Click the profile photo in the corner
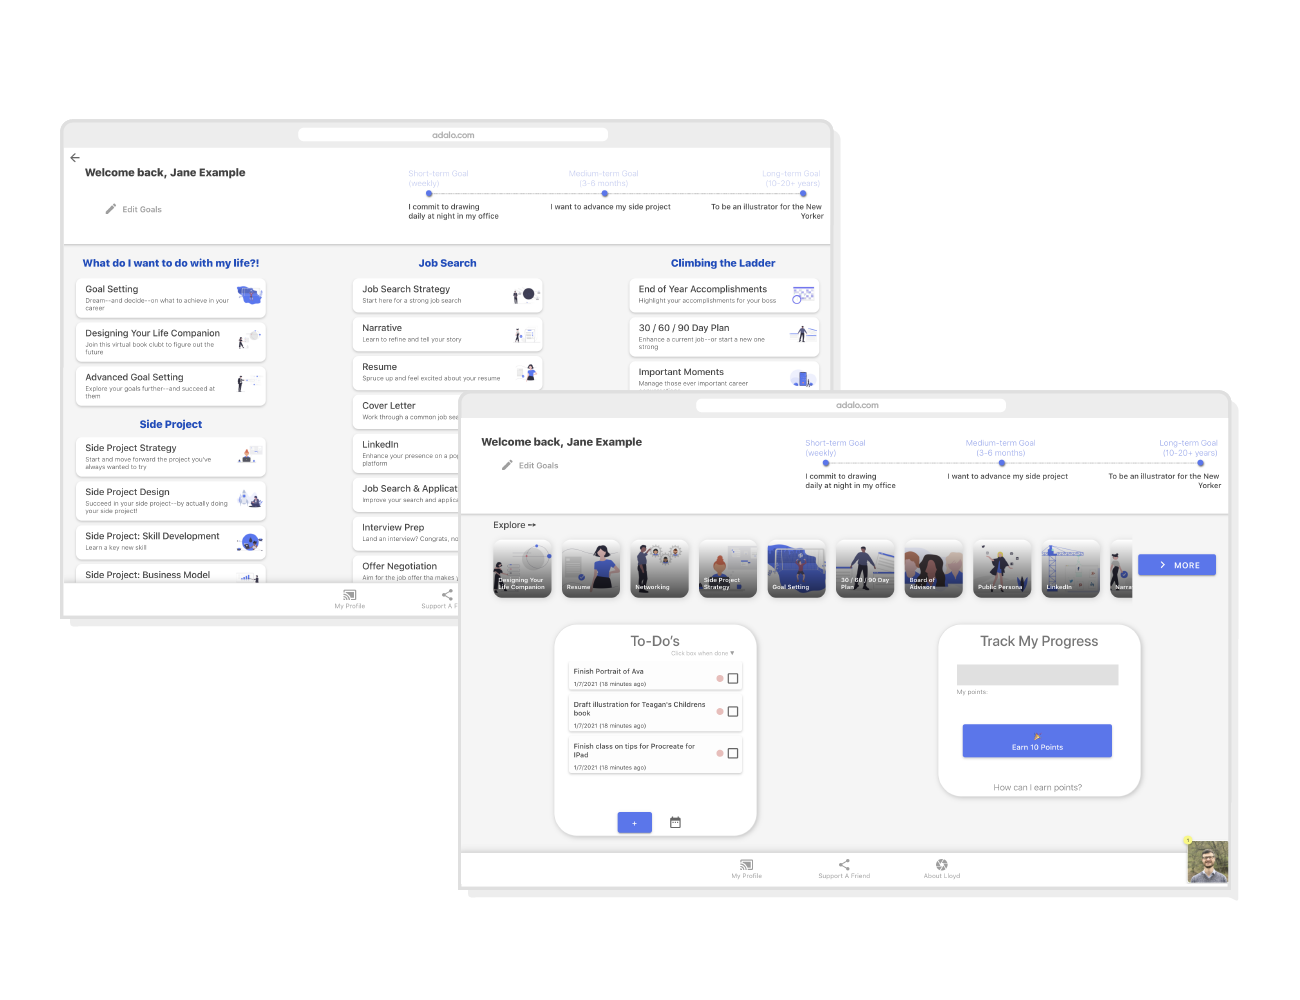This screenshot has height=1000, width=1300. click(x=1207, y=861)
